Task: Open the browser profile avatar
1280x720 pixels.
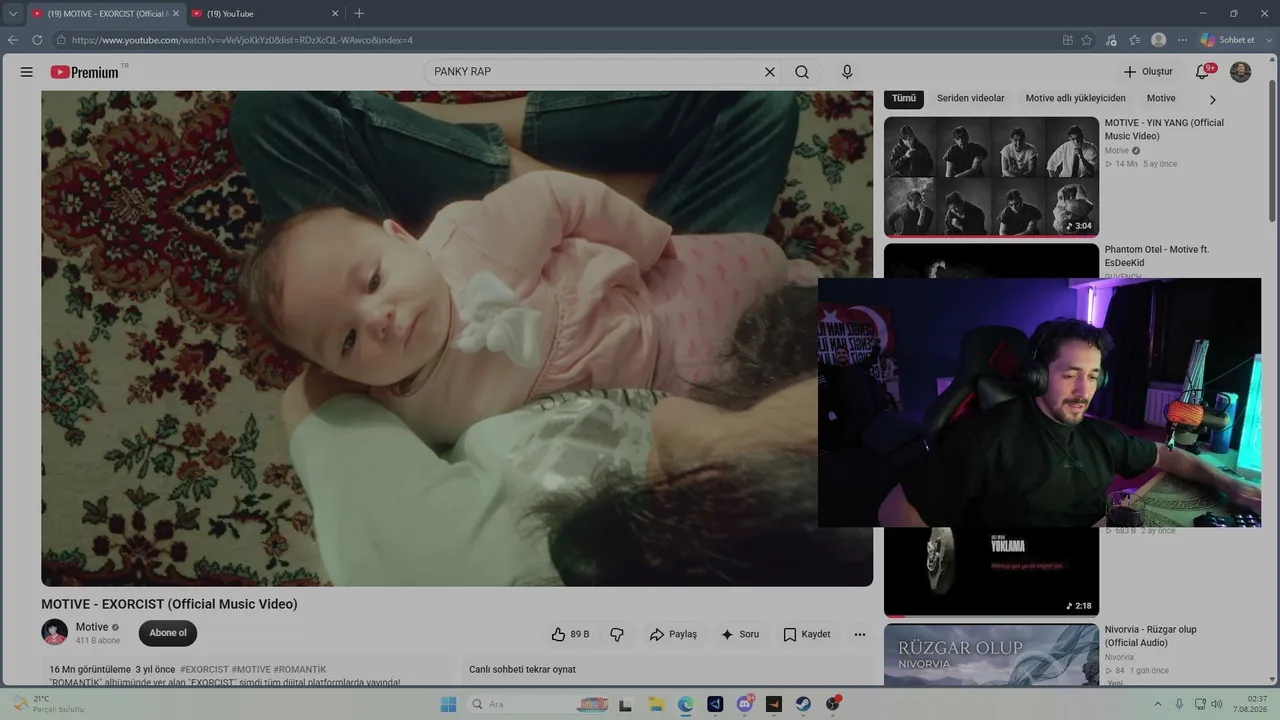Action: (1158, 40)
